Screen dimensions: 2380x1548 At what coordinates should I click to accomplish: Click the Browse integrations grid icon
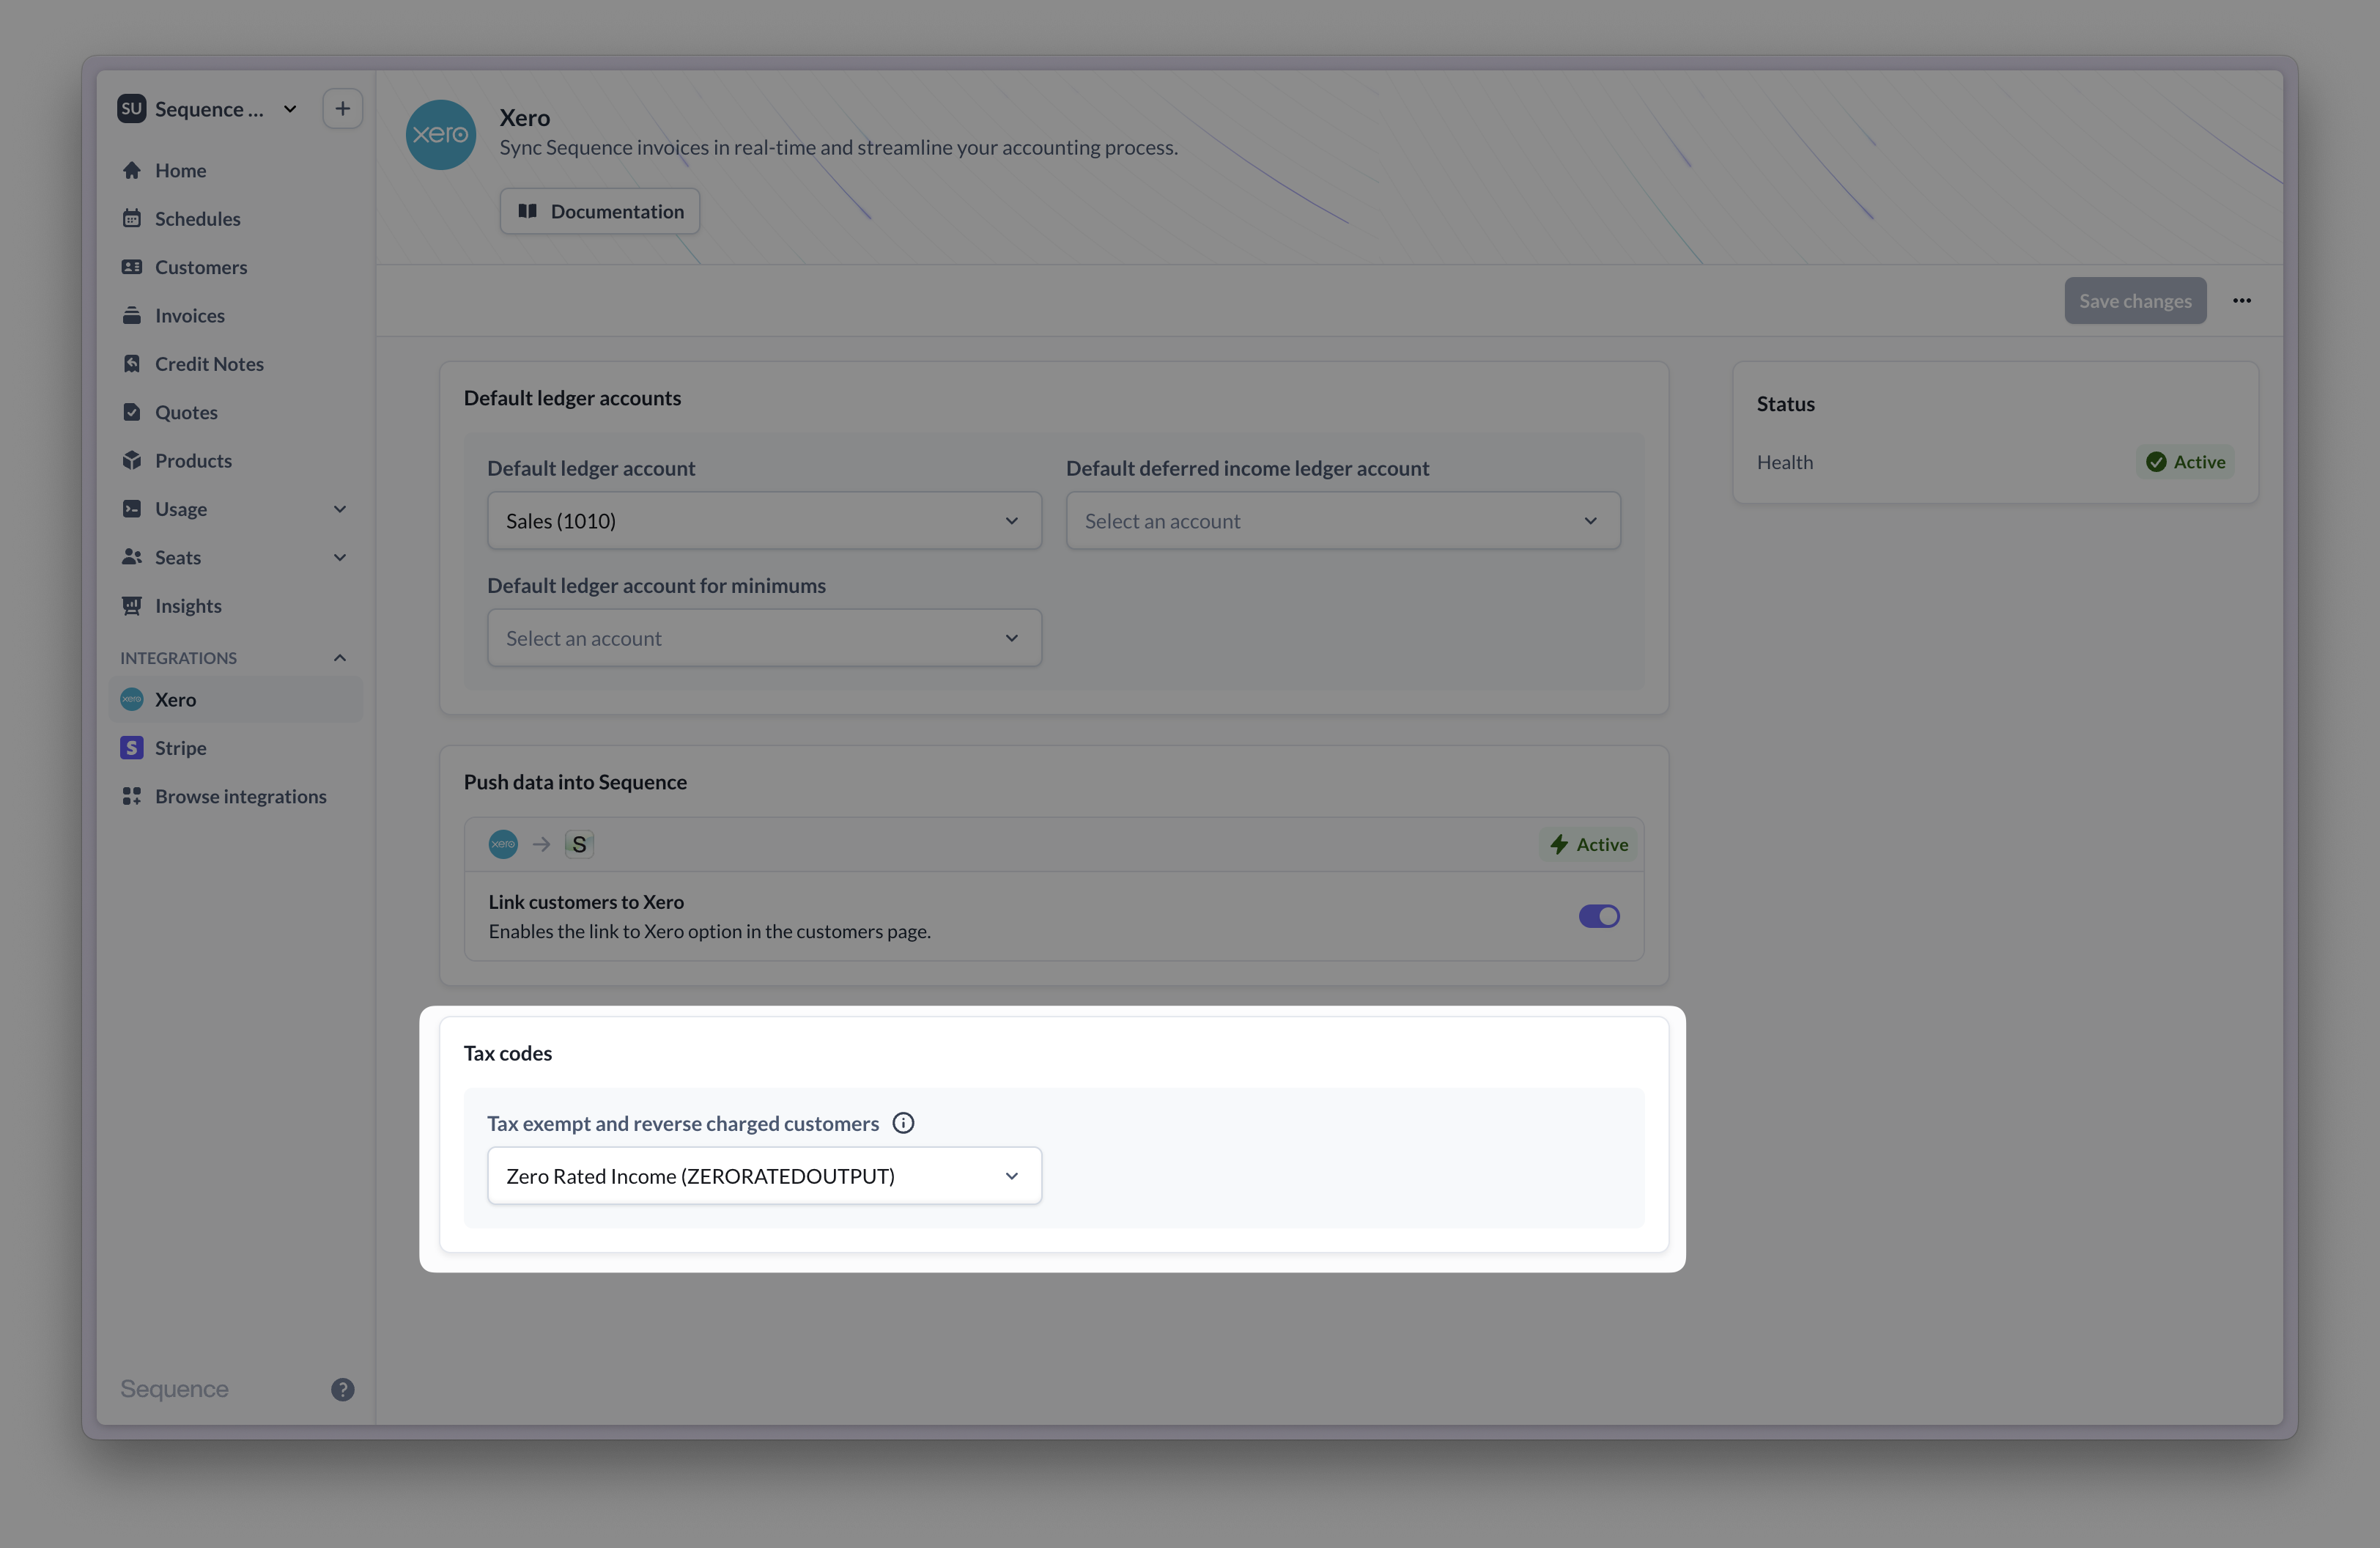coord(131,796)
